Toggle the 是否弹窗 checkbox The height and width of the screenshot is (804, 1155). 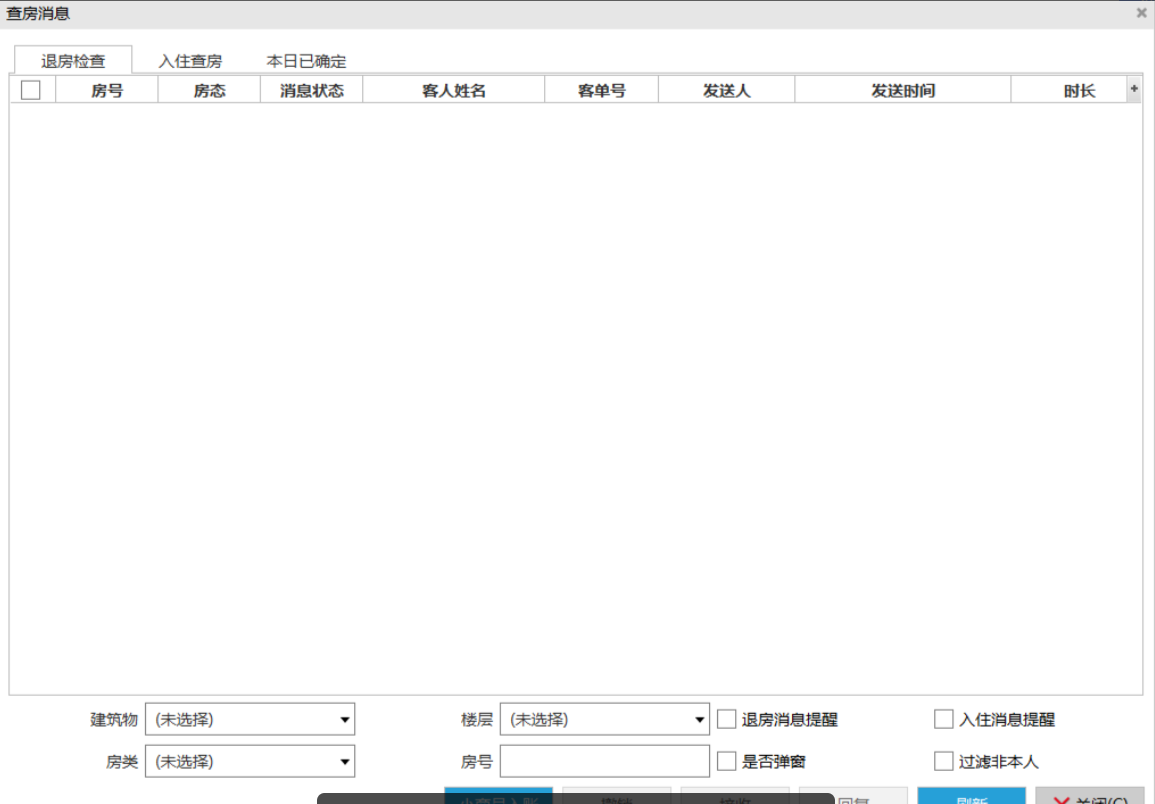[727, 761]
